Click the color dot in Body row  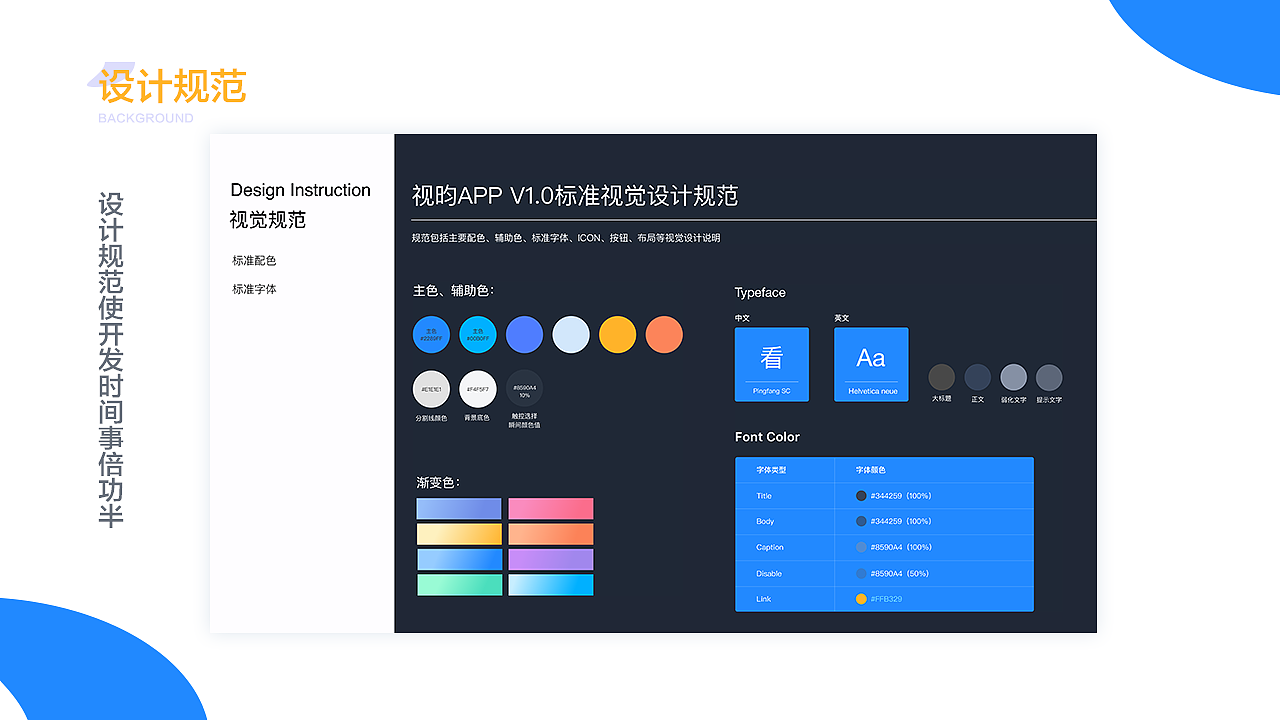[861, 521]
